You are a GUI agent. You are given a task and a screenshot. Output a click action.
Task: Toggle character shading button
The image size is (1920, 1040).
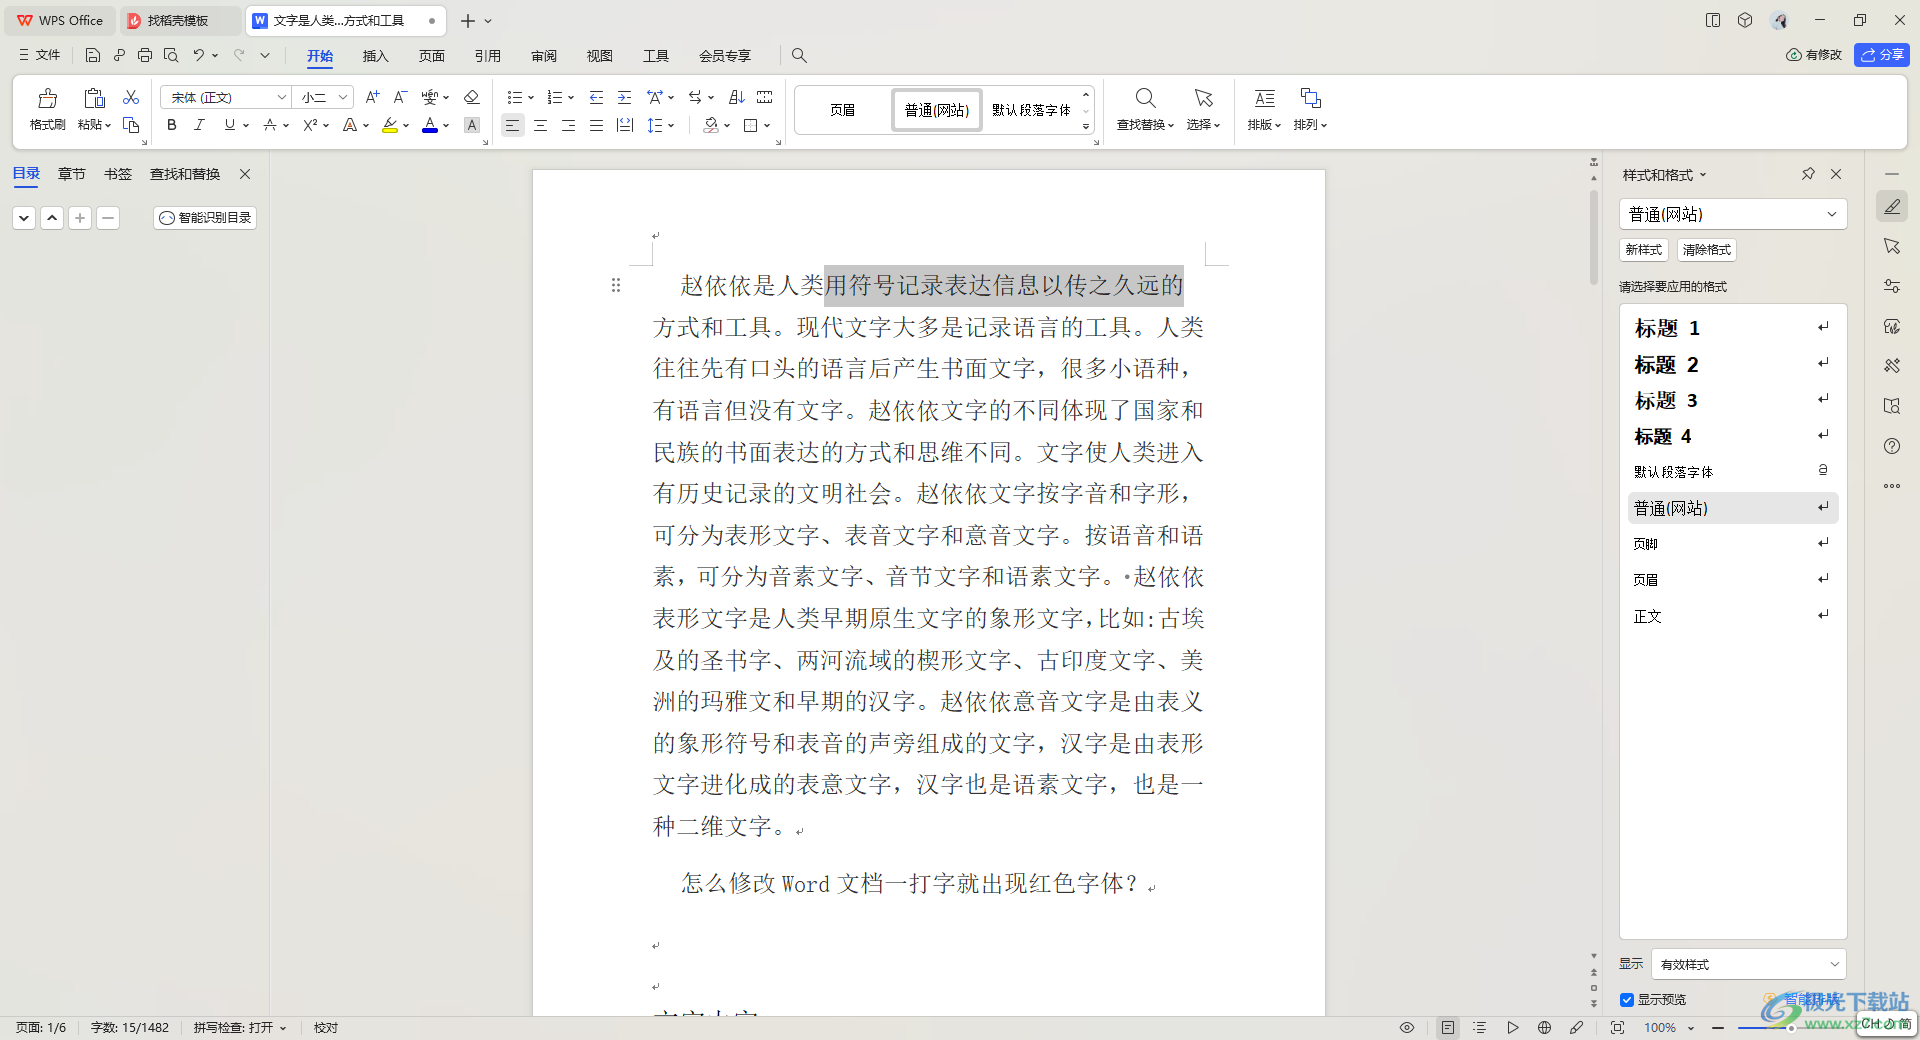472,125
